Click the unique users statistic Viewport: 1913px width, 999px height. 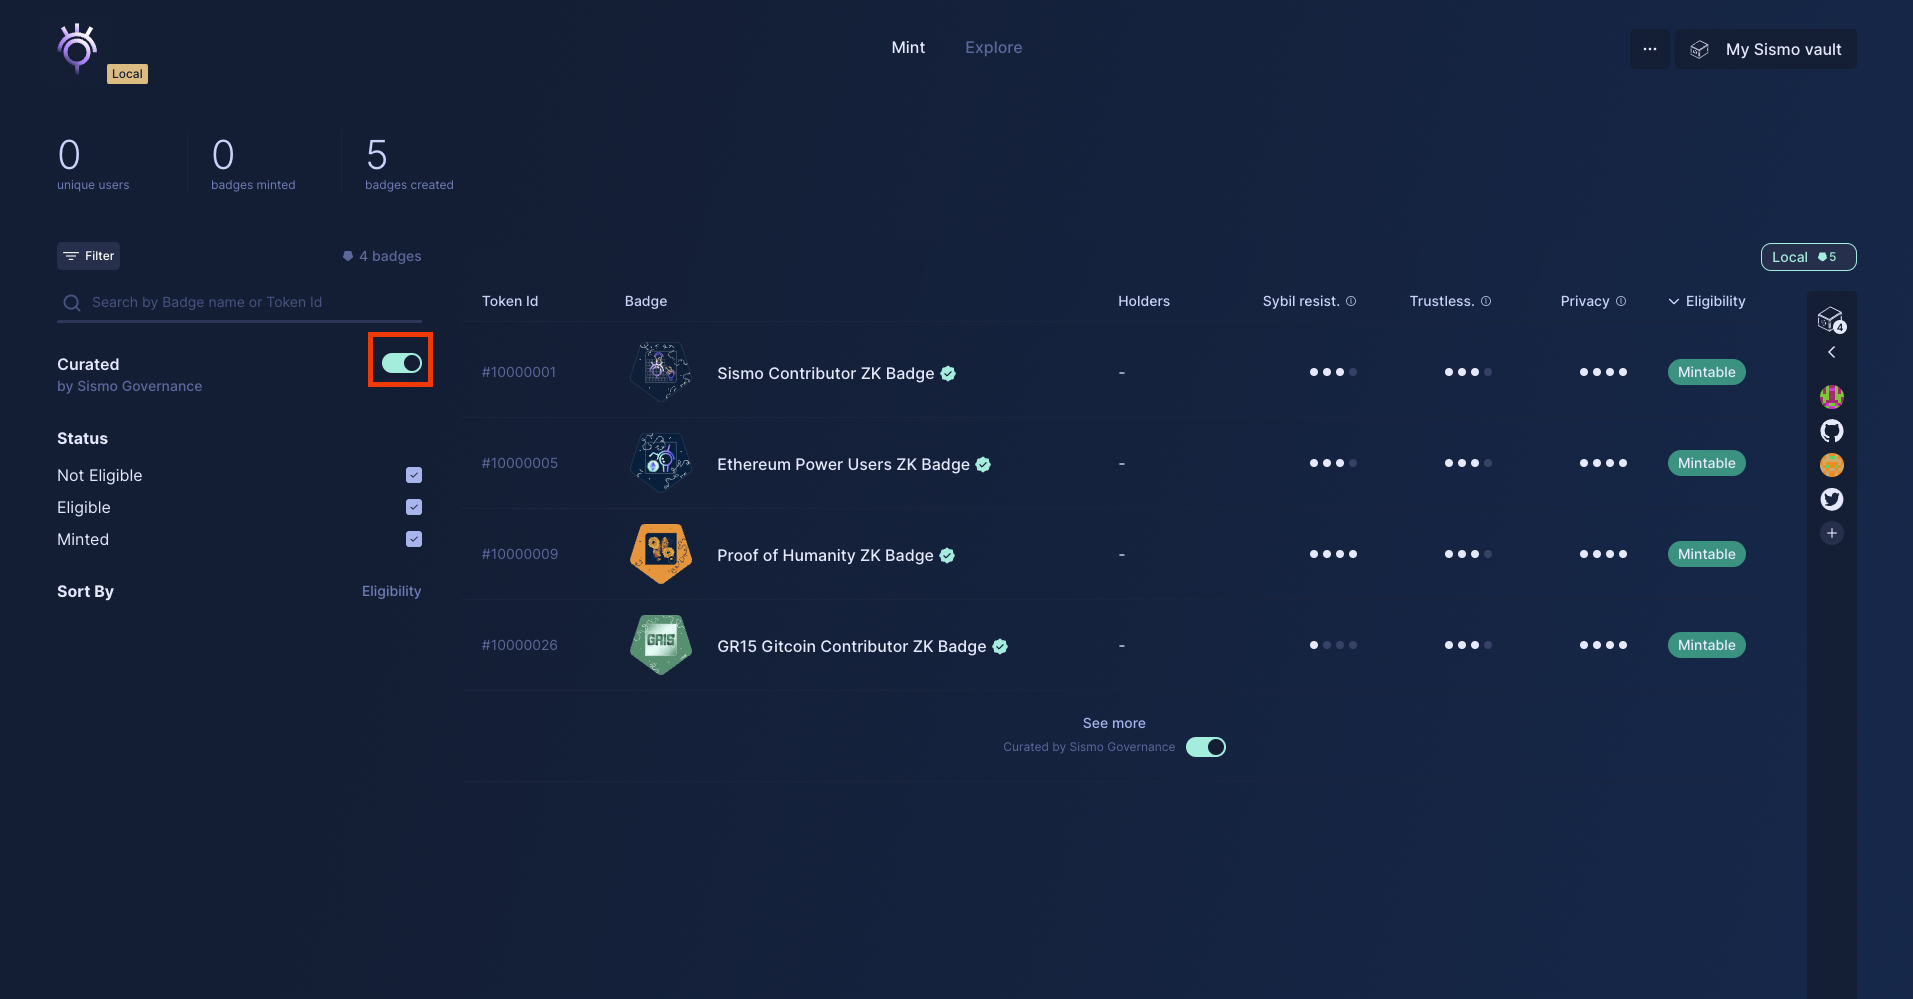(93, 163)
